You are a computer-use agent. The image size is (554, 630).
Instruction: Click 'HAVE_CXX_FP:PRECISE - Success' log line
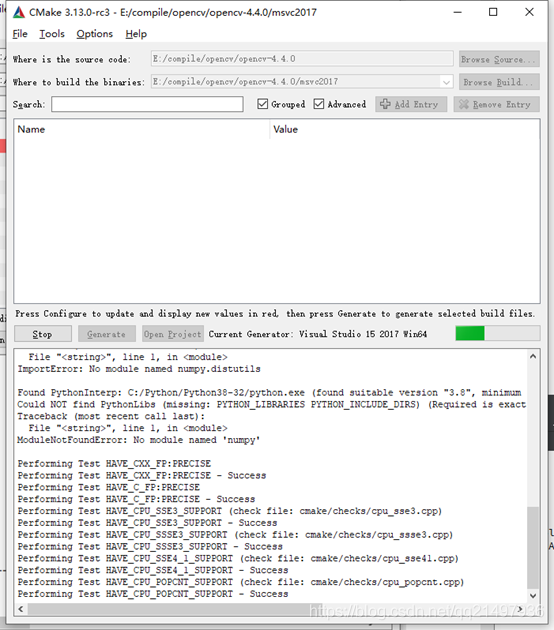[x=142, y=475]
